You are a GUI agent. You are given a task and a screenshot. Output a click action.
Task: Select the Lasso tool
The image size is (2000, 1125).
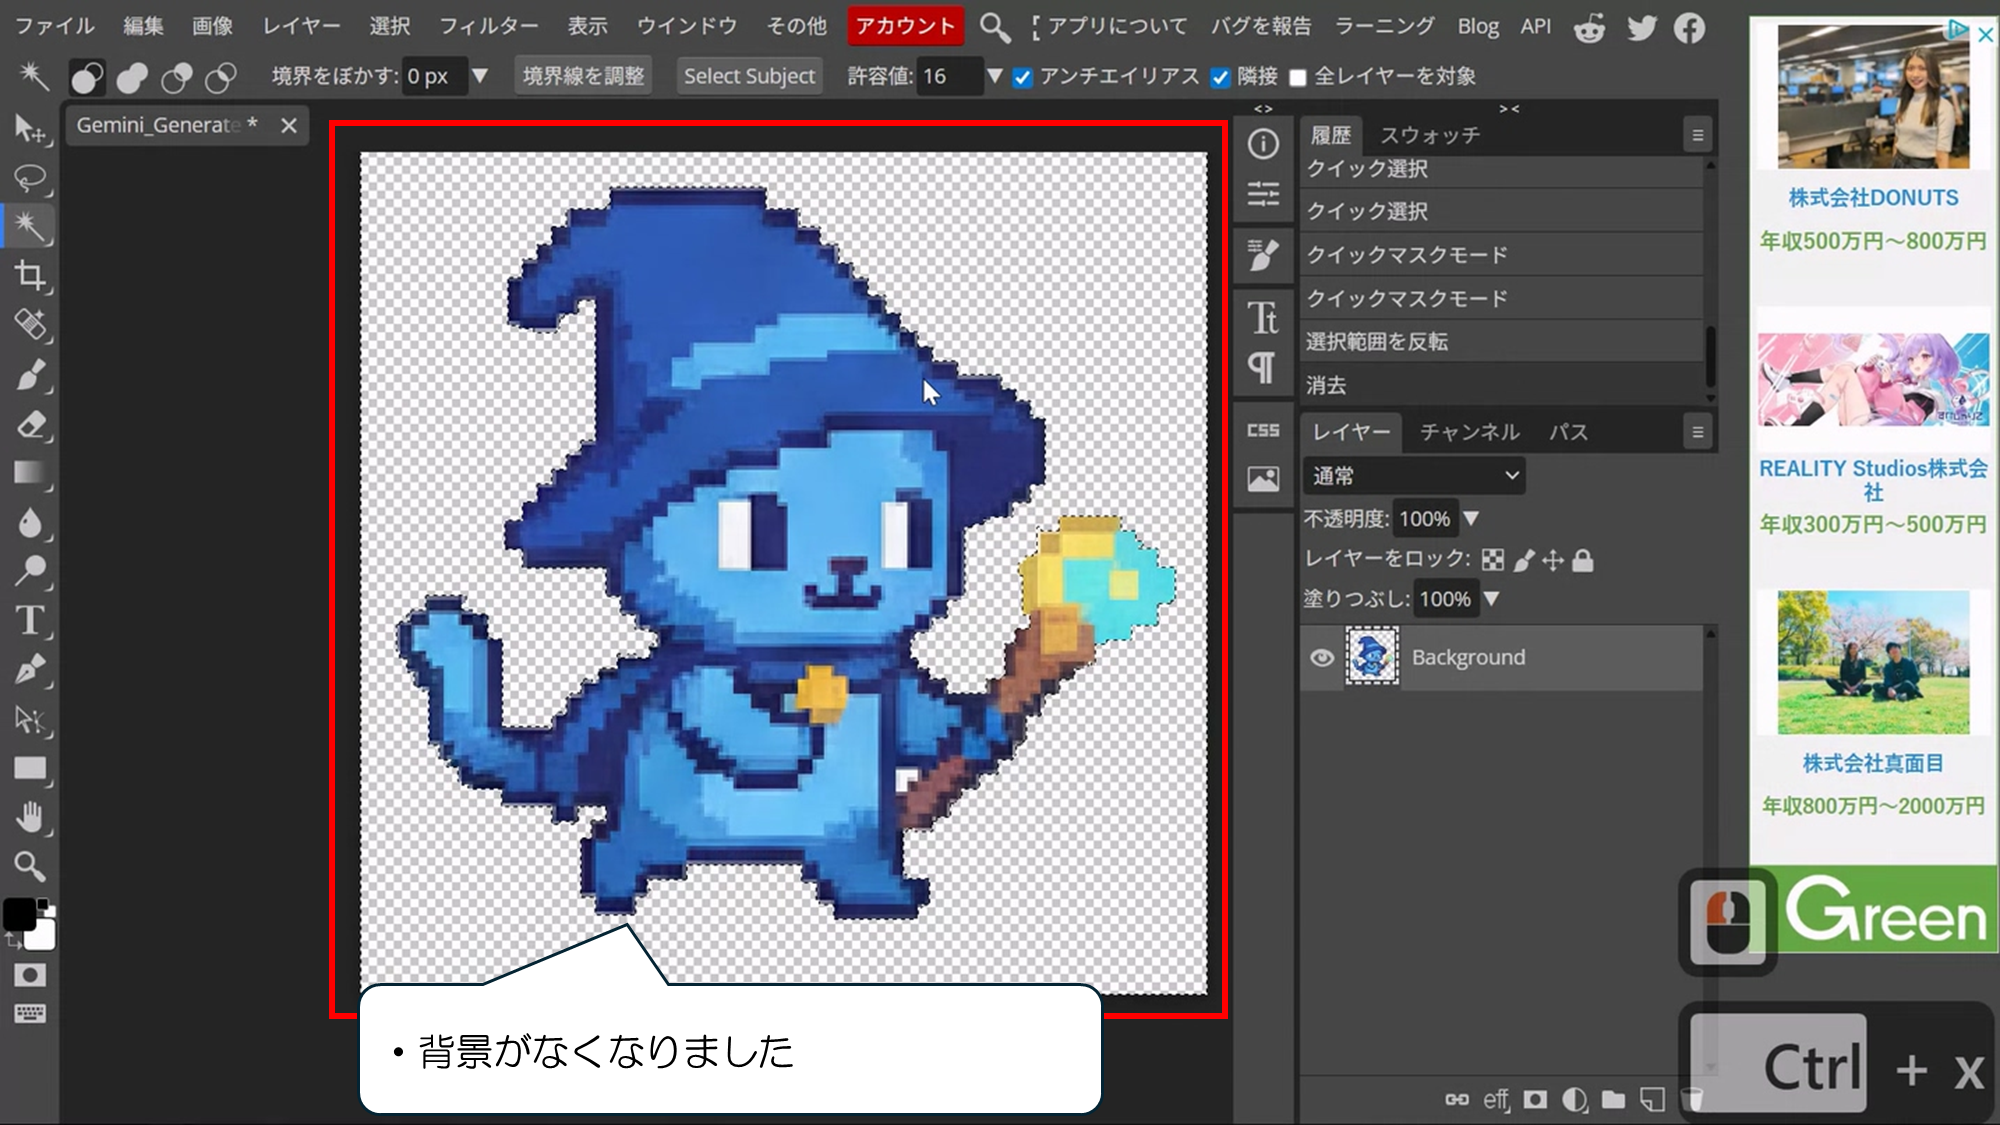30,179
